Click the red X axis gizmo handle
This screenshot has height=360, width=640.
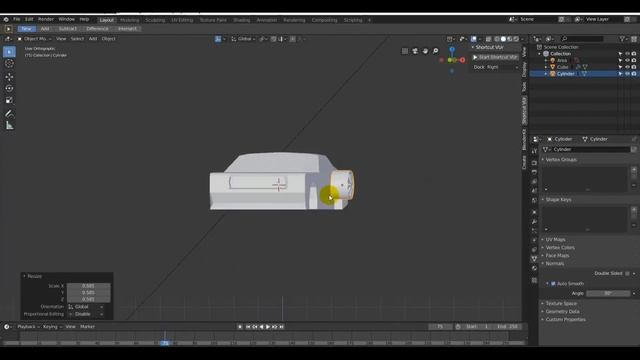(x=462, y=60)
